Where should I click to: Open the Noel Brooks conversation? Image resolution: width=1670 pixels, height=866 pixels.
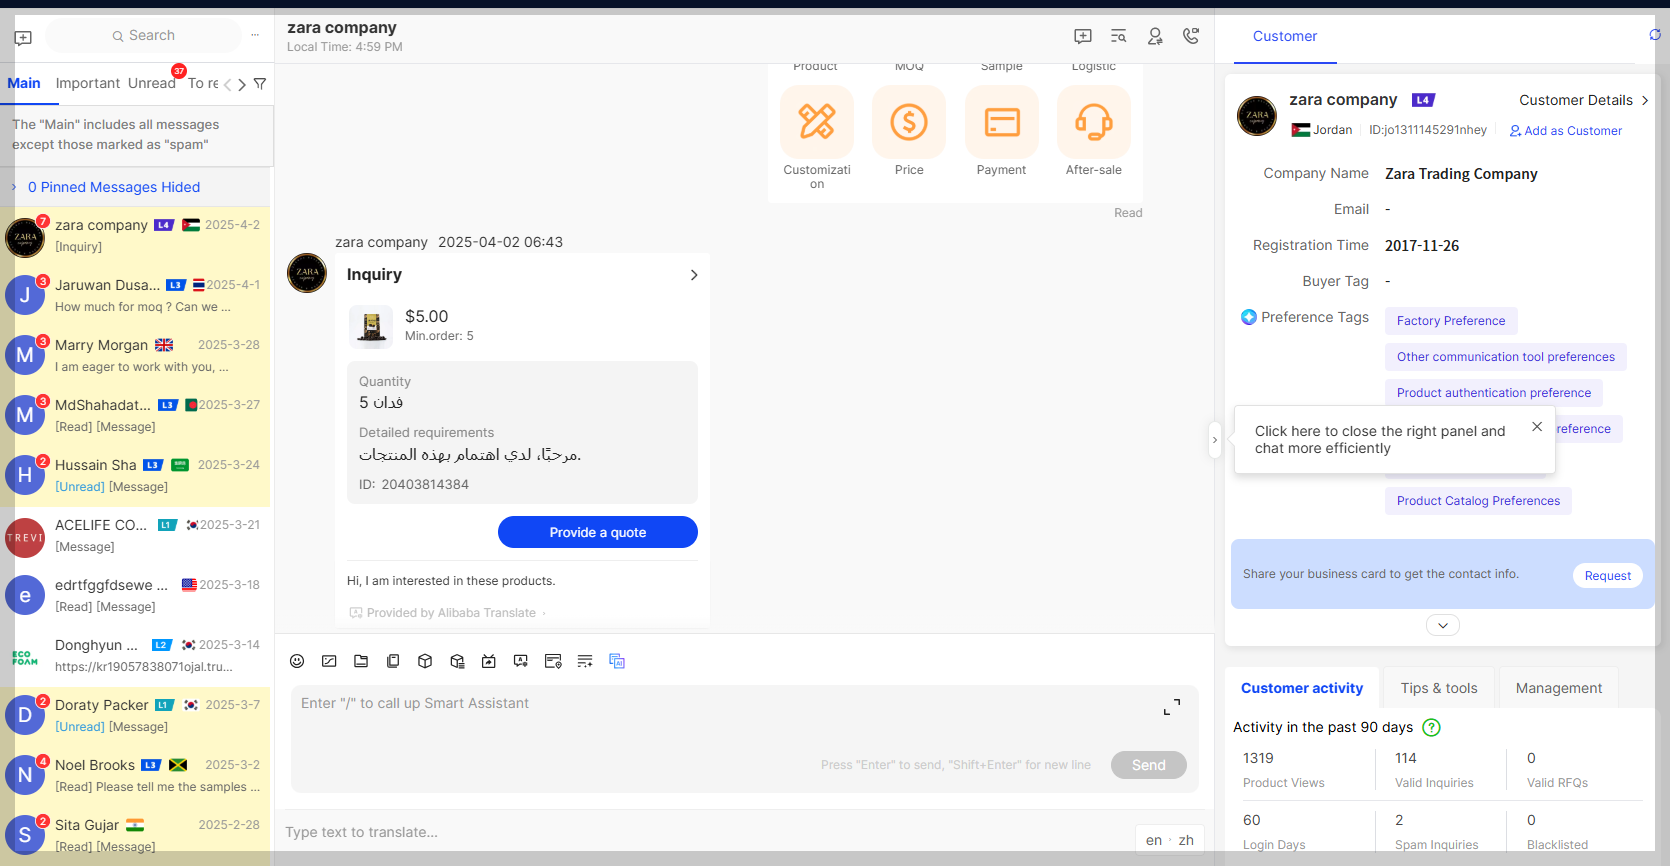[x=135, y=775]
